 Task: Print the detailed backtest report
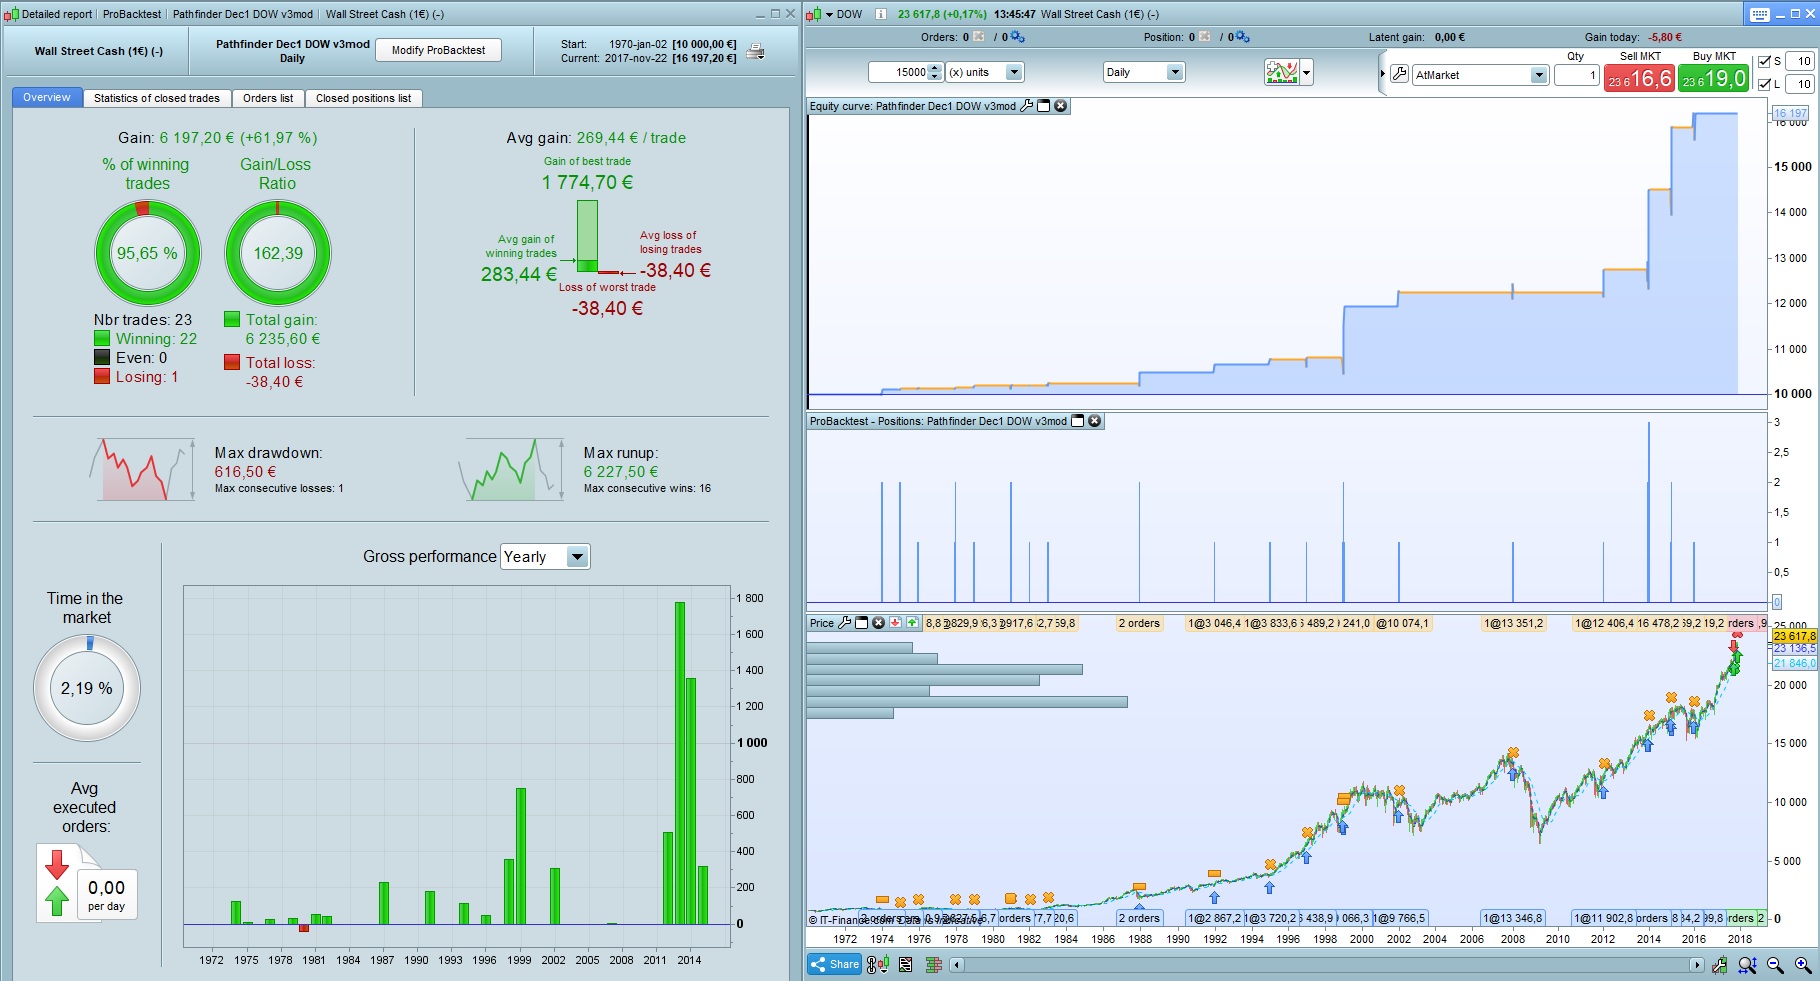coord(756,51)
